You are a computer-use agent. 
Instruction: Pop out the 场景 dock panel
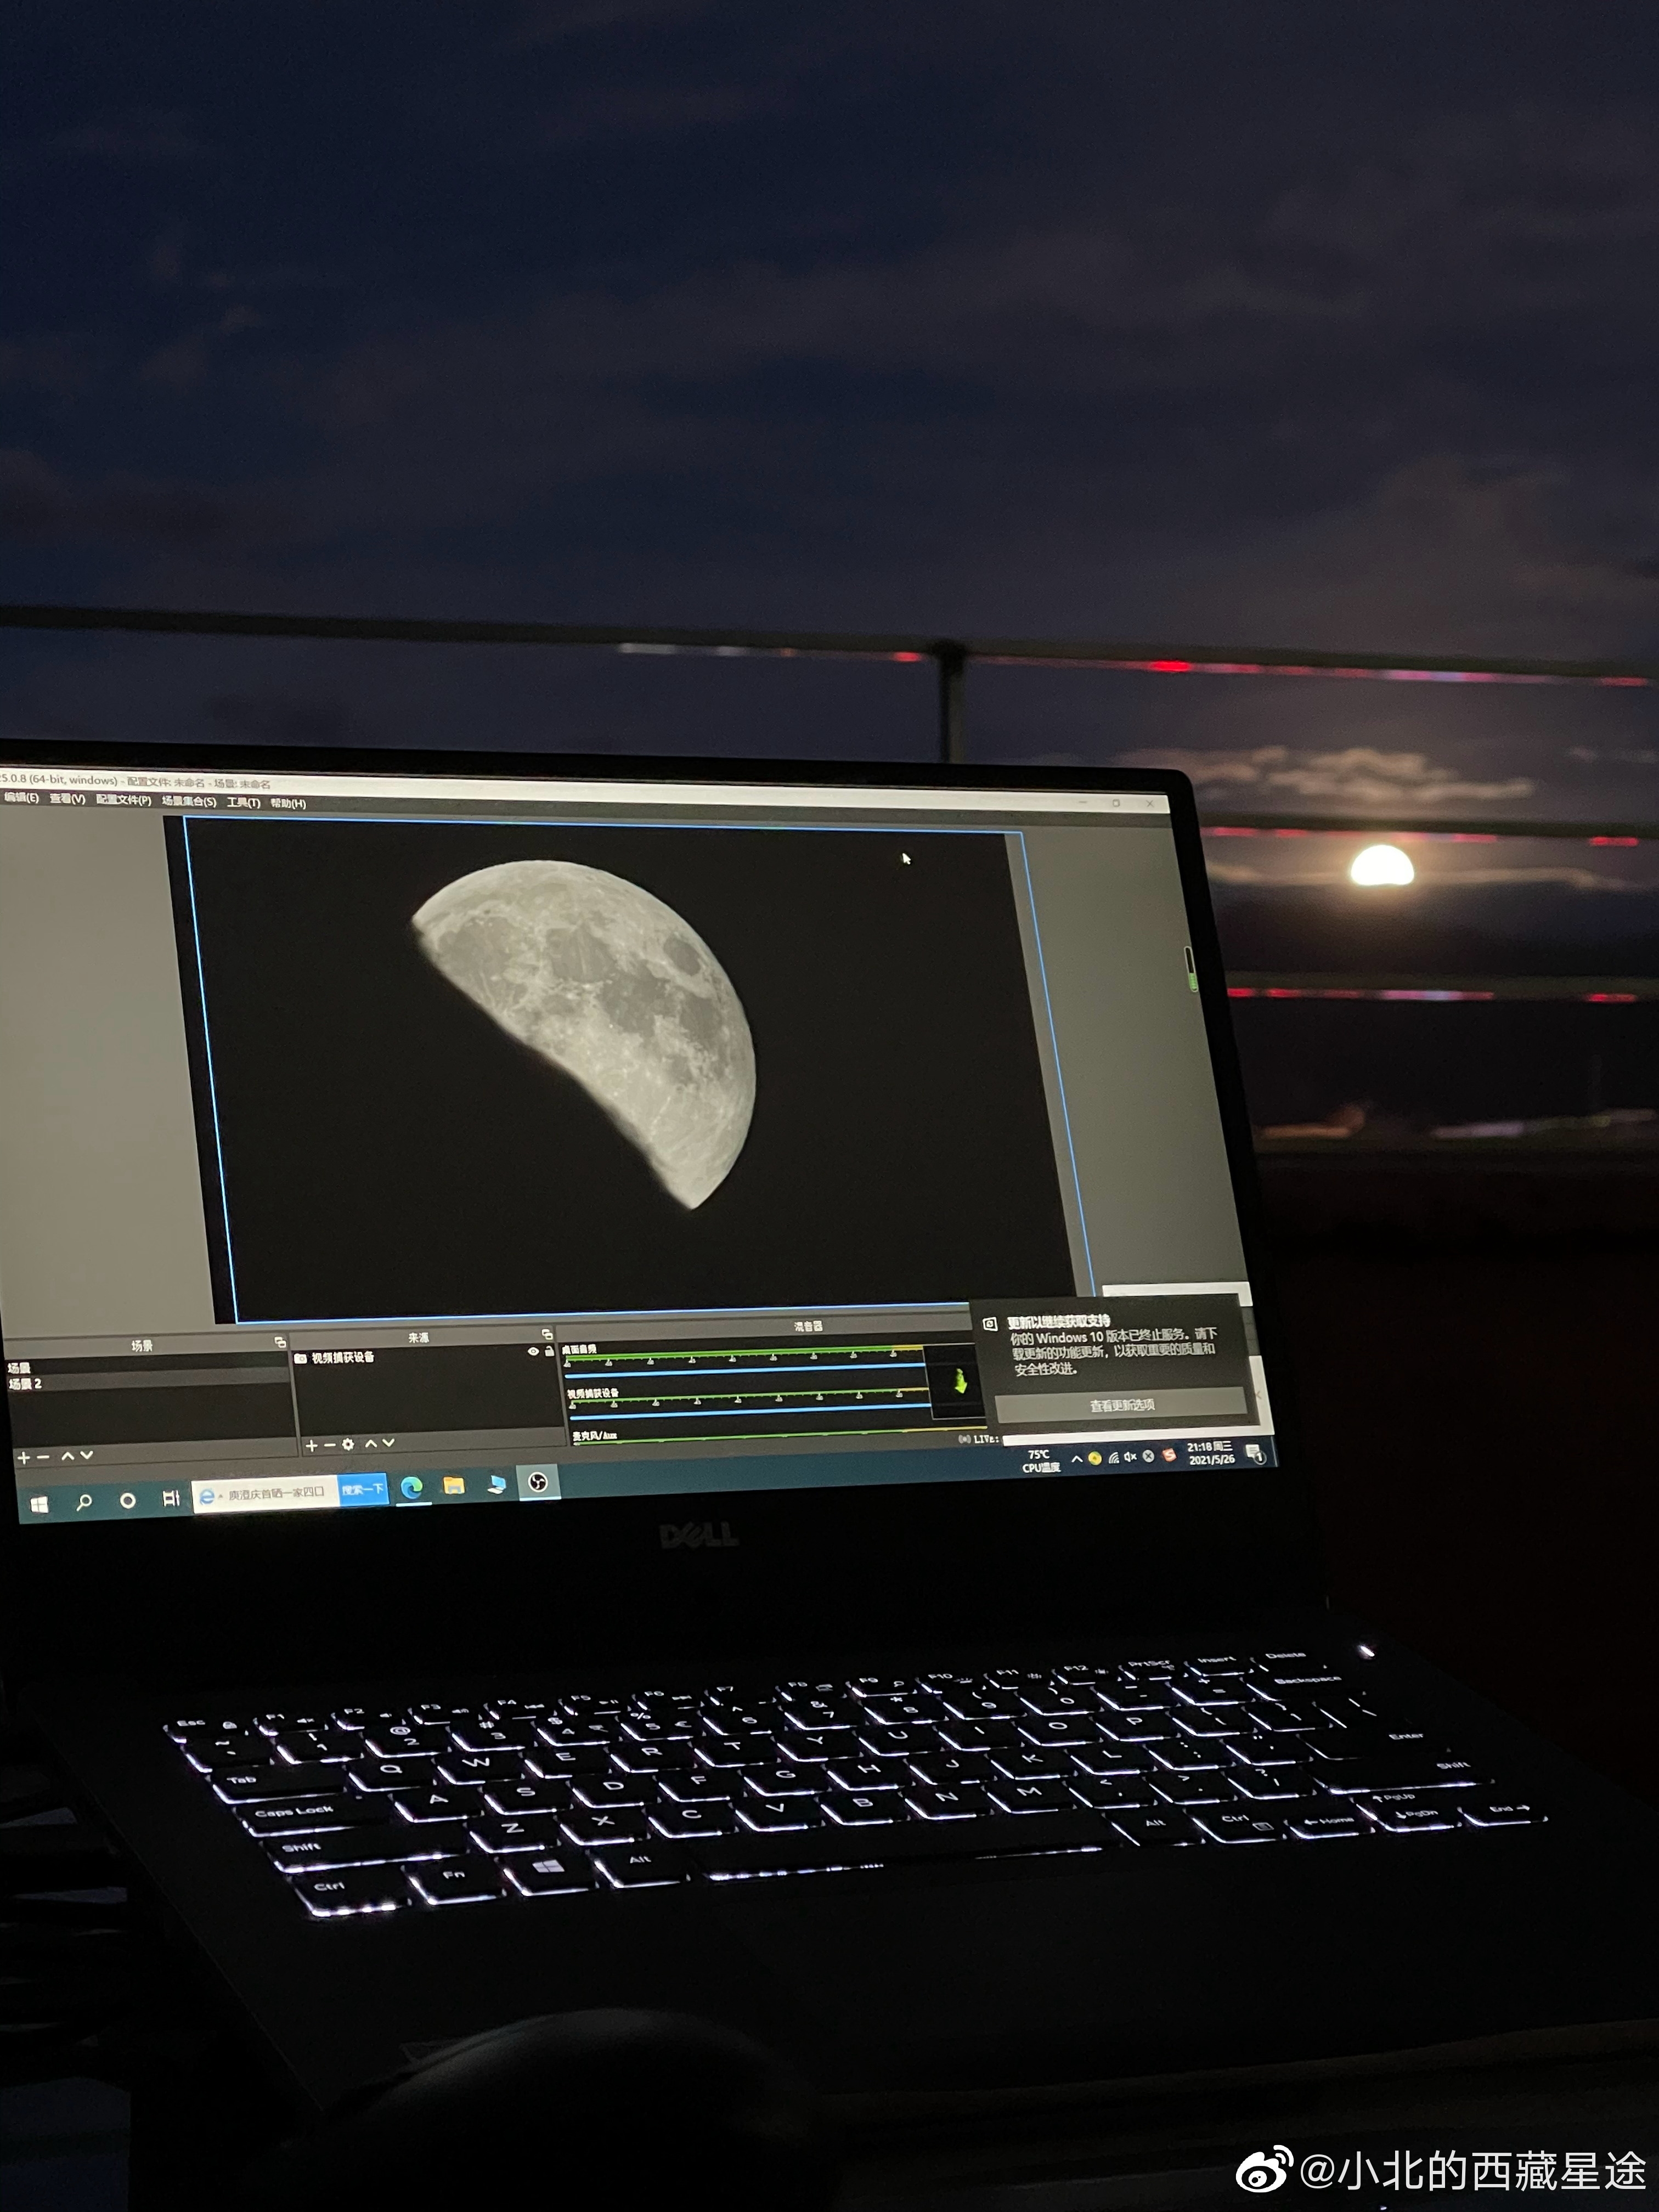click(x=280, y=1342)
